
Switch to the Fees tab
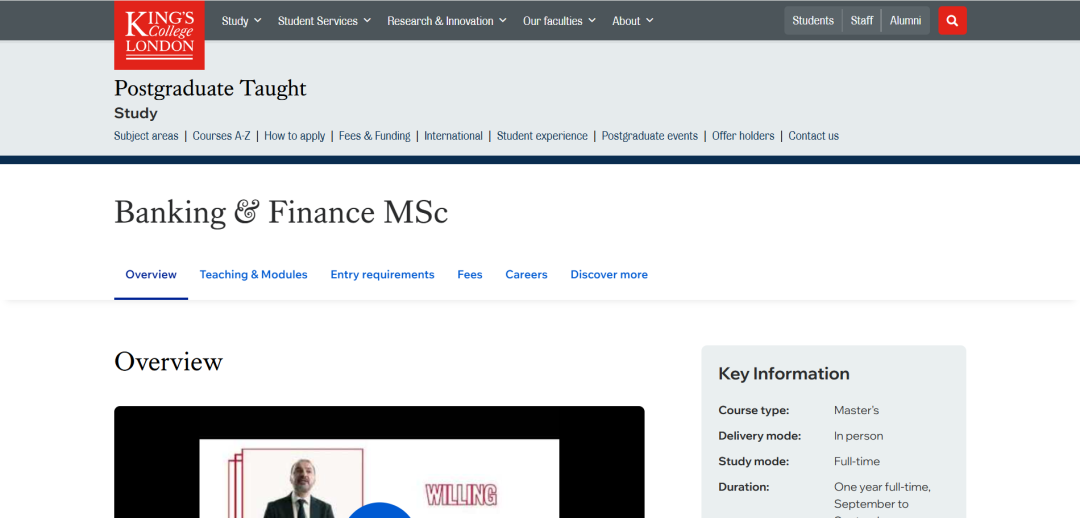tap(470, 274)
